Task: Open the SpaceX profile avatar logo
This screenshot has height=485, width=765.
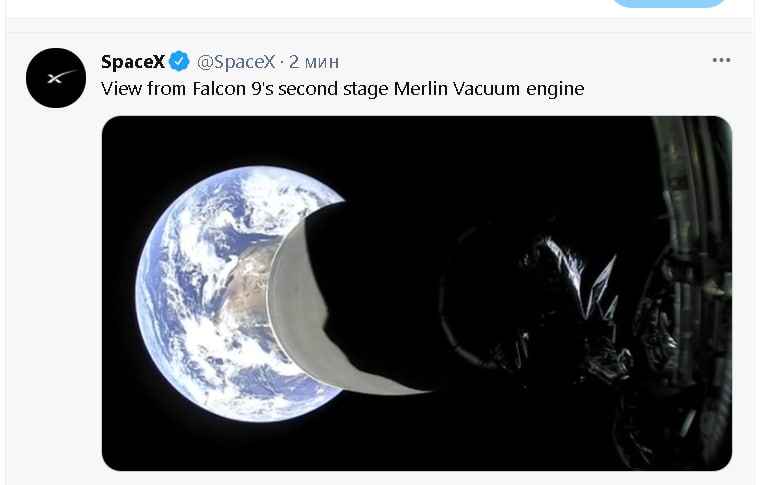Action: (56, 78)
